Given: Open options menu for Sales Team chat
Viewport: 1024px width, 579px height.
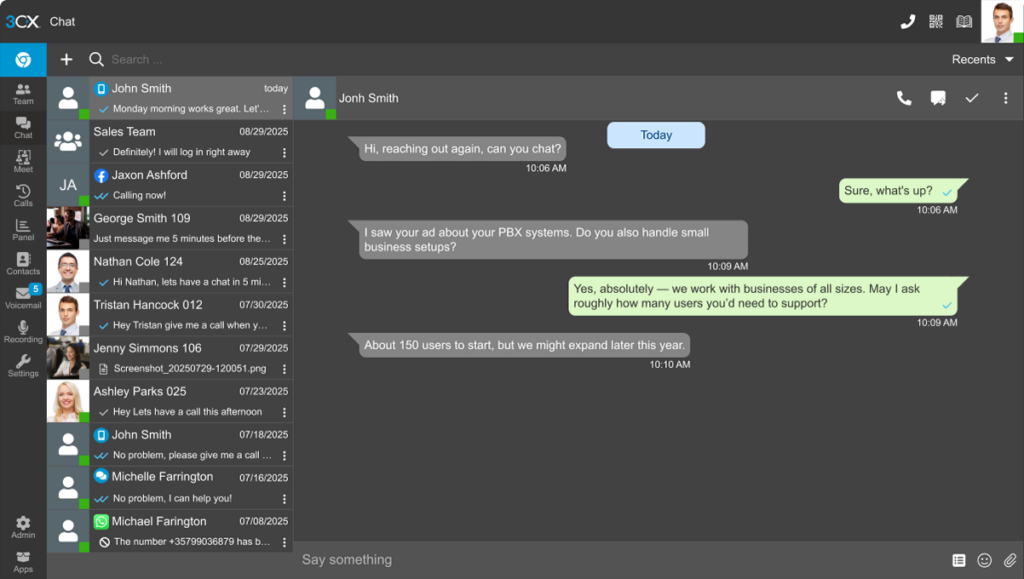Looking at the screenshot, I should (284, 153).
